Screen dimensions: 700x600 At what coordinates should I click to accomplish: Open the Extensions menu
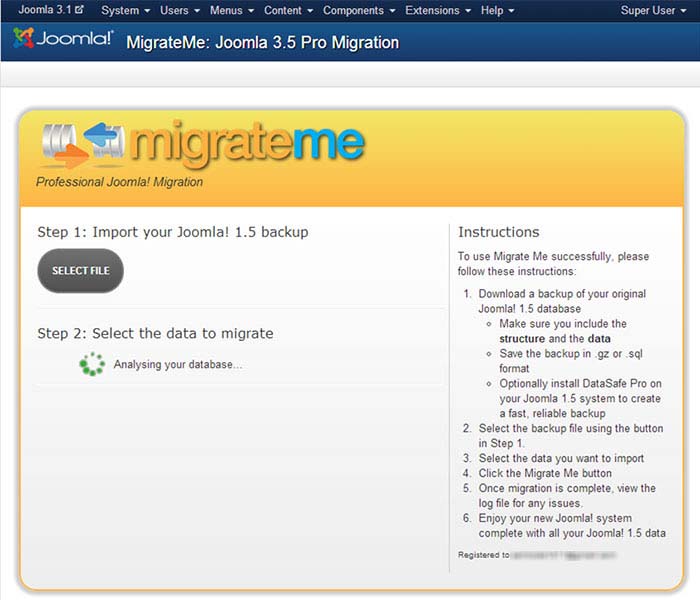click(x=438, y=10)
